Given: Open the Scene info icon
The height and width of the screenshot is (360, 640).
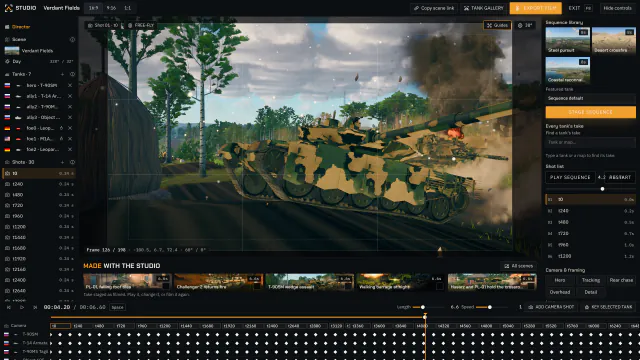Looking at the screenshot, I should tap(72, 40).
